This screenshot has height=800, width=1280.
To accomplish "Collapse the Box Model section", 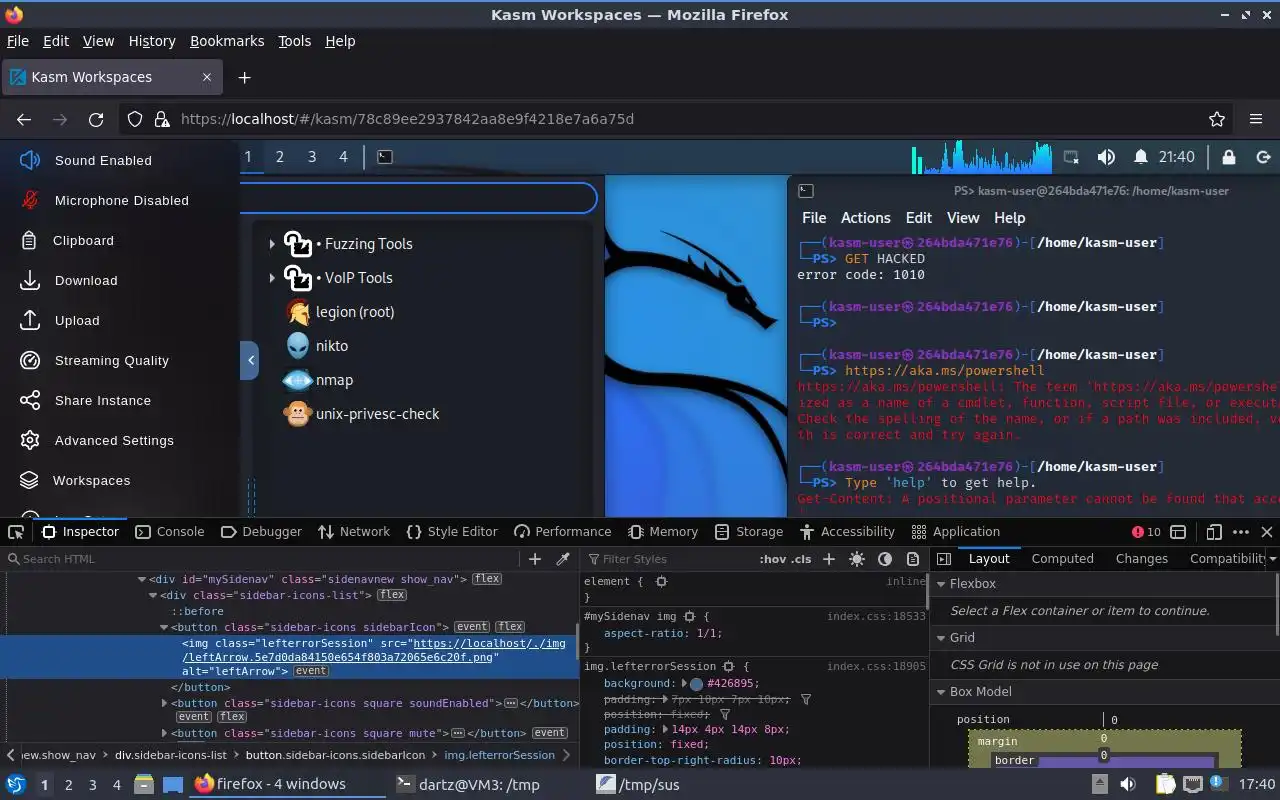I will (x=941, y=692).
